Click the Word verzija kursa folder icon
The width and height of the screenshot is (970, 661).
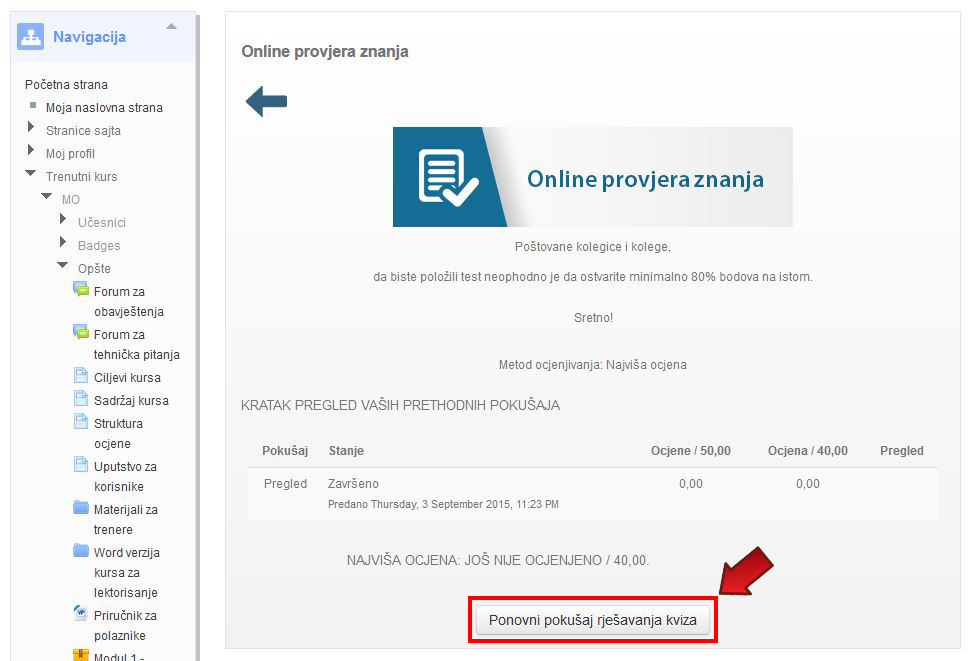click(81, 551)
